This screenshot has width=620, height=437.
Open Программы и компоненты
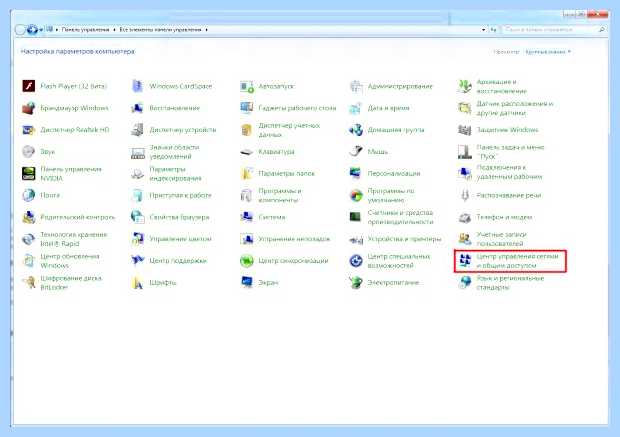pyautogui.click(x=271, y=195)
